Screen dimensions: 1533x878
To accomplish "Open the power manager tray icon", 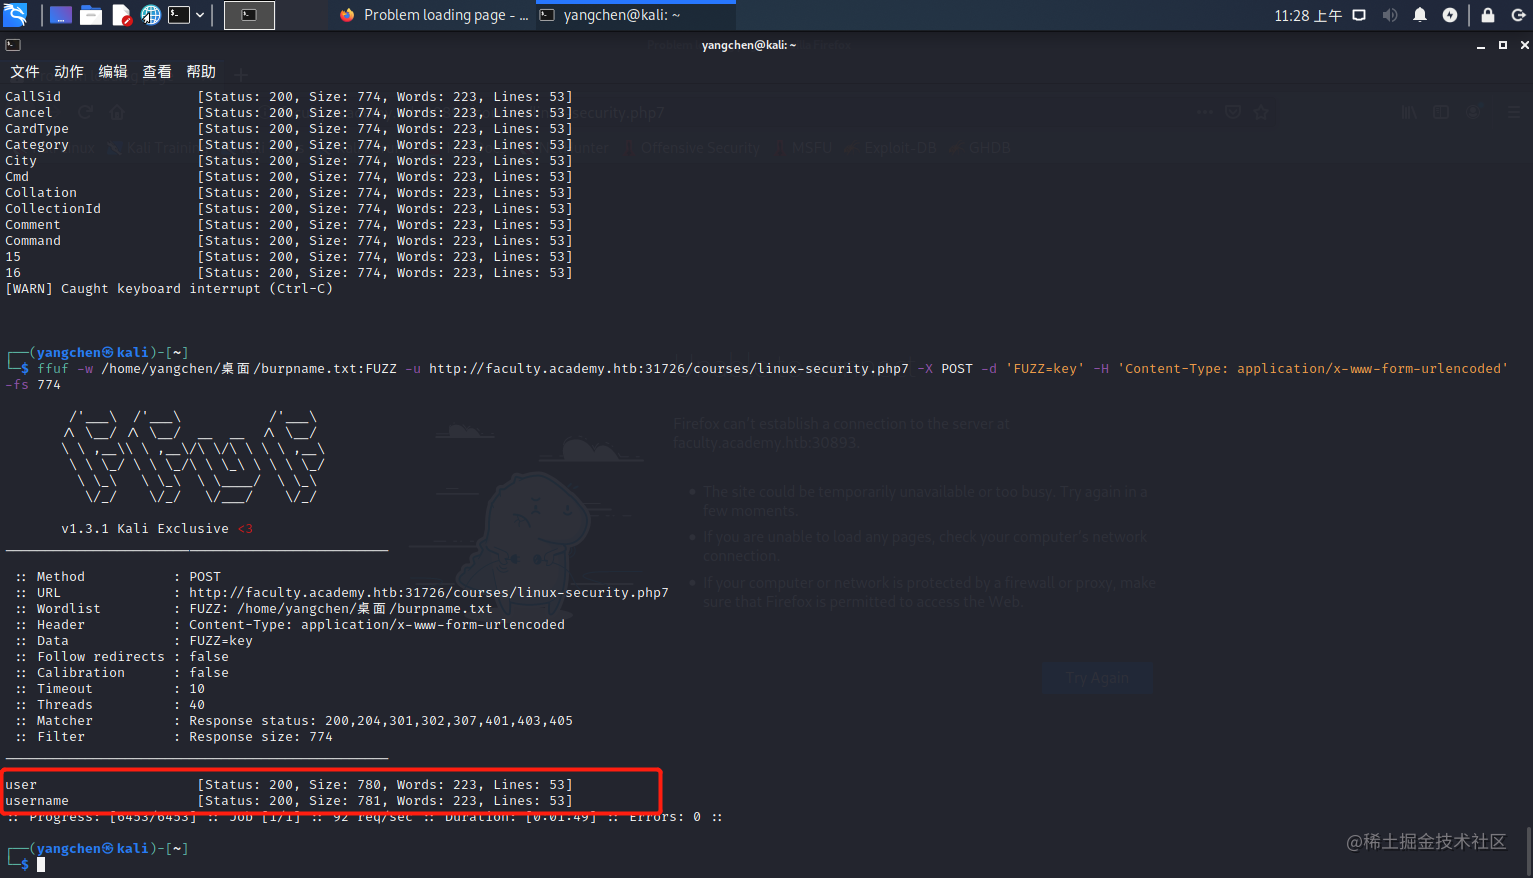I will coord(1450,15).
